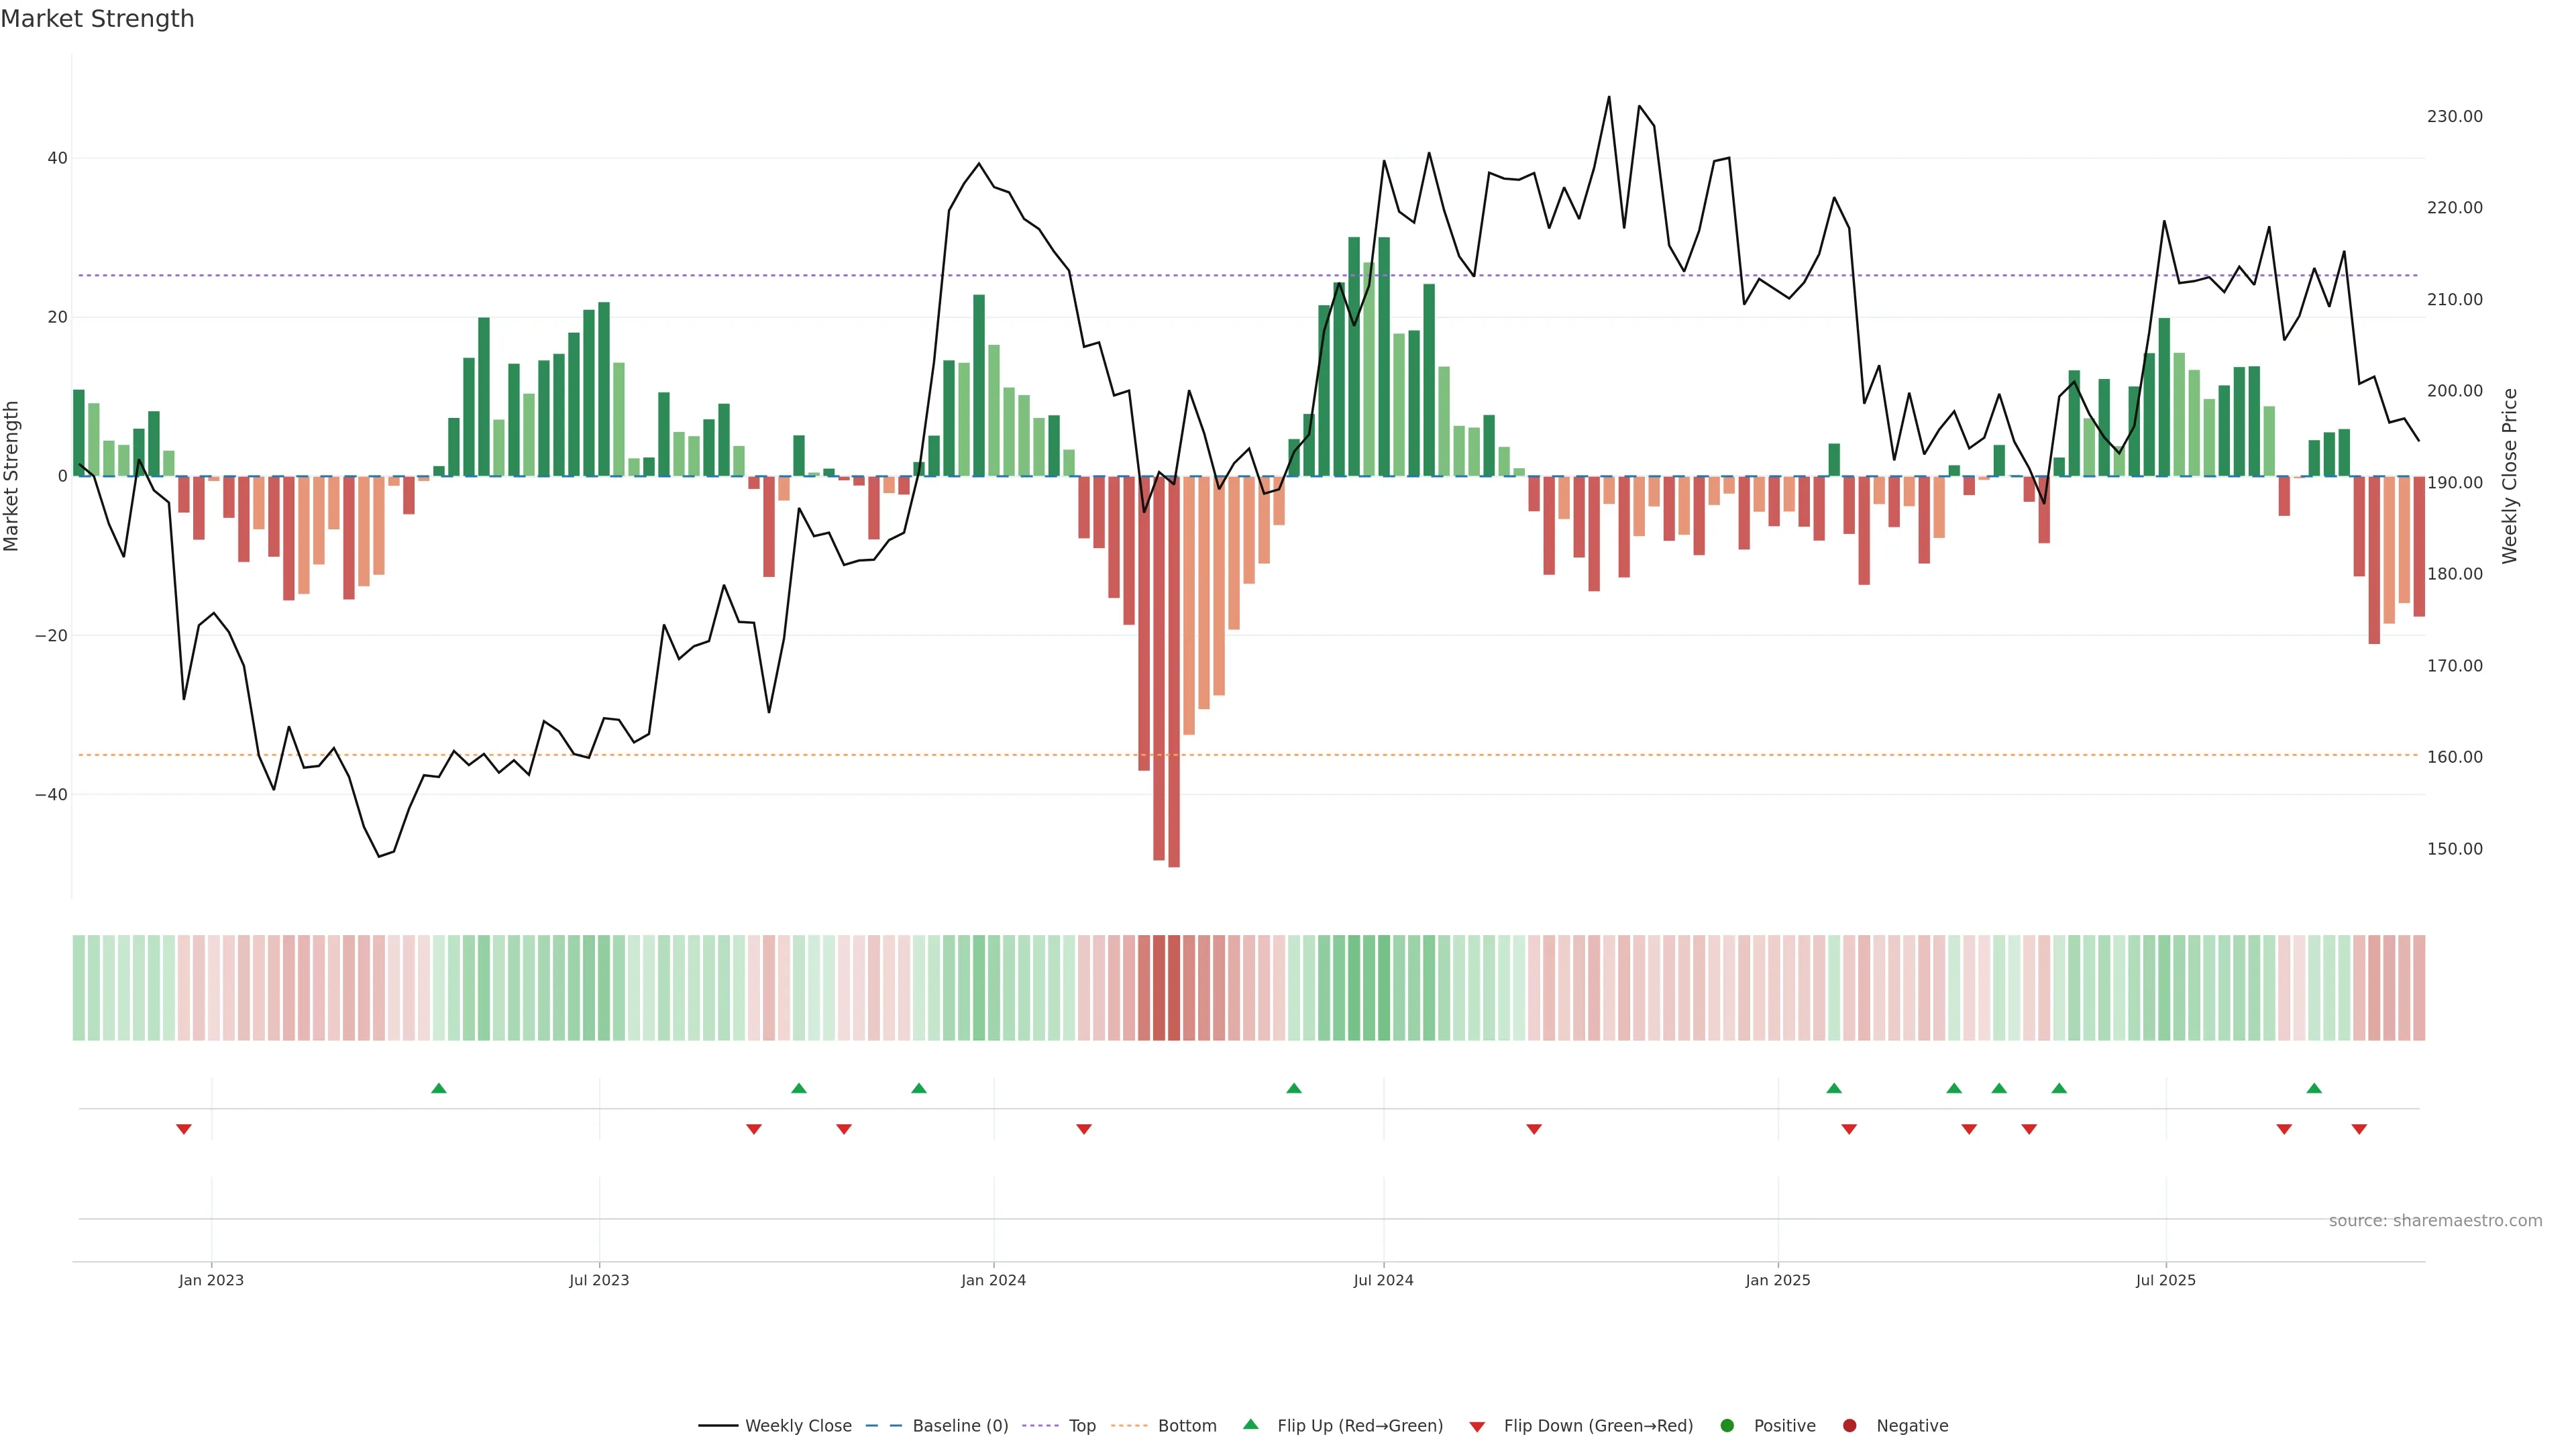Click the leftmost red flip-down triangle marker
The image size is (2576, 1449).
(x=184, y=1129)
